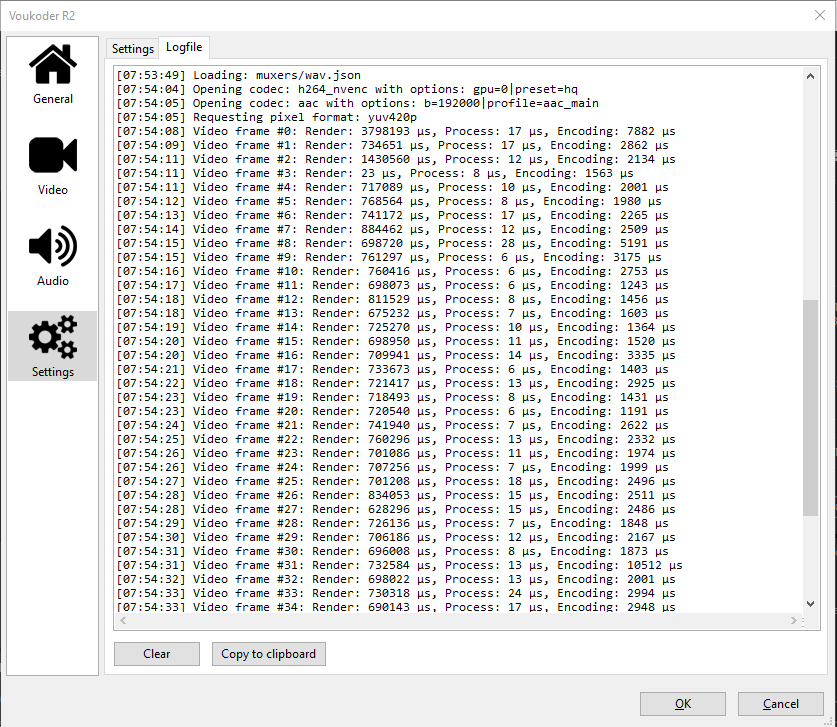
Task: Click the 'Video frame #30' log line
Action: tap(392, 551)
